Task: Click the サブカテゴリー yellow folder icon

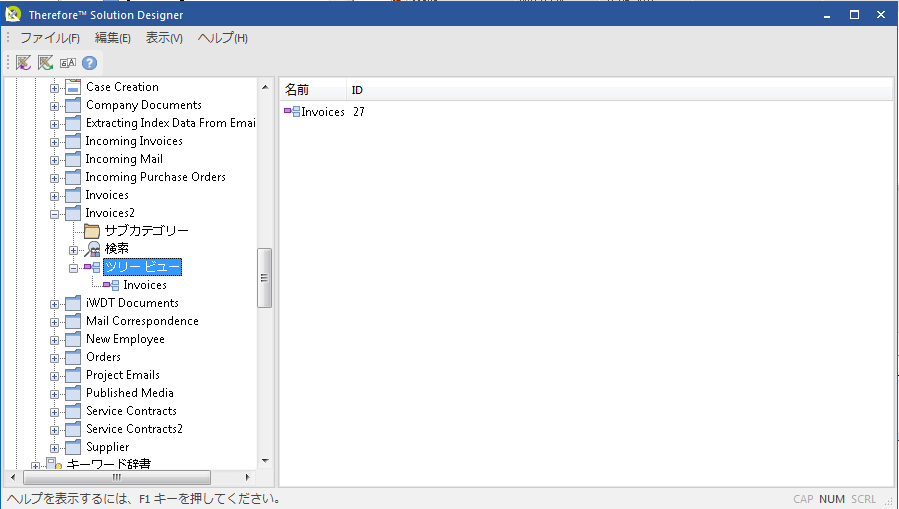Action: pos(92,231)
